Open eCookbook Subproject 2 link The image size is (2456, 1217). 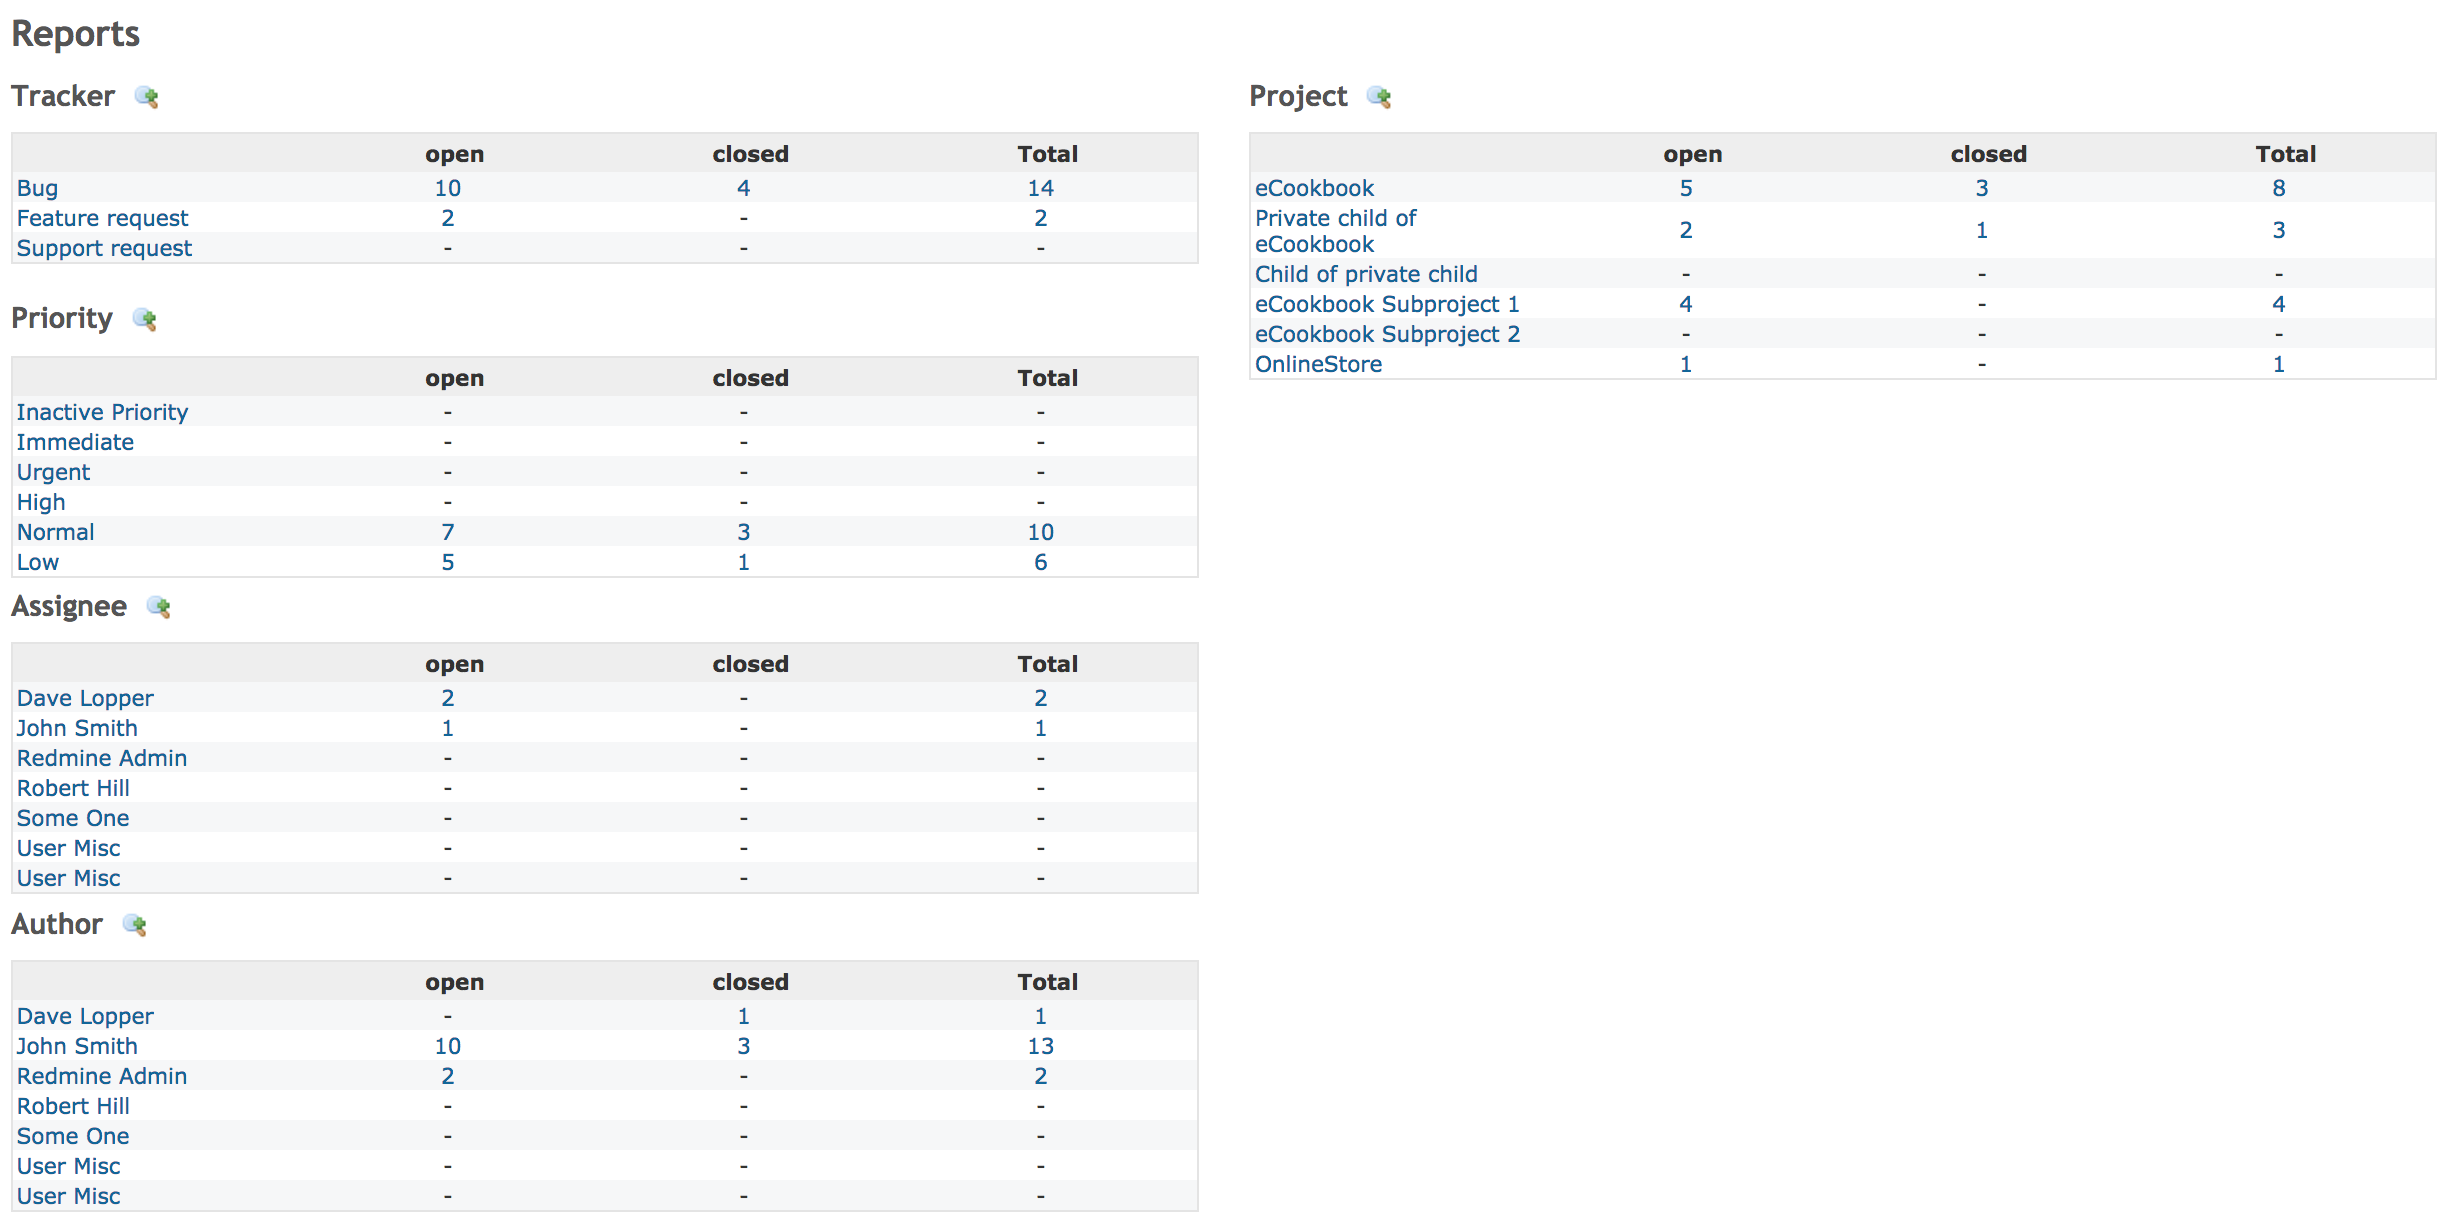point(1387,334)
